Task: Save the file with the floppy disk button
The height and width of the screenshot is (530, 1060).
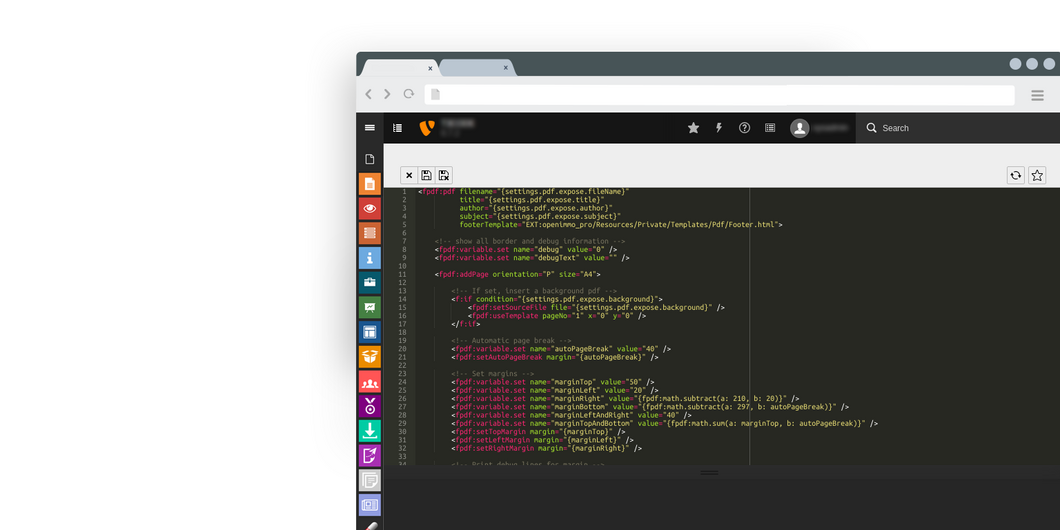Action: (427, 176)
